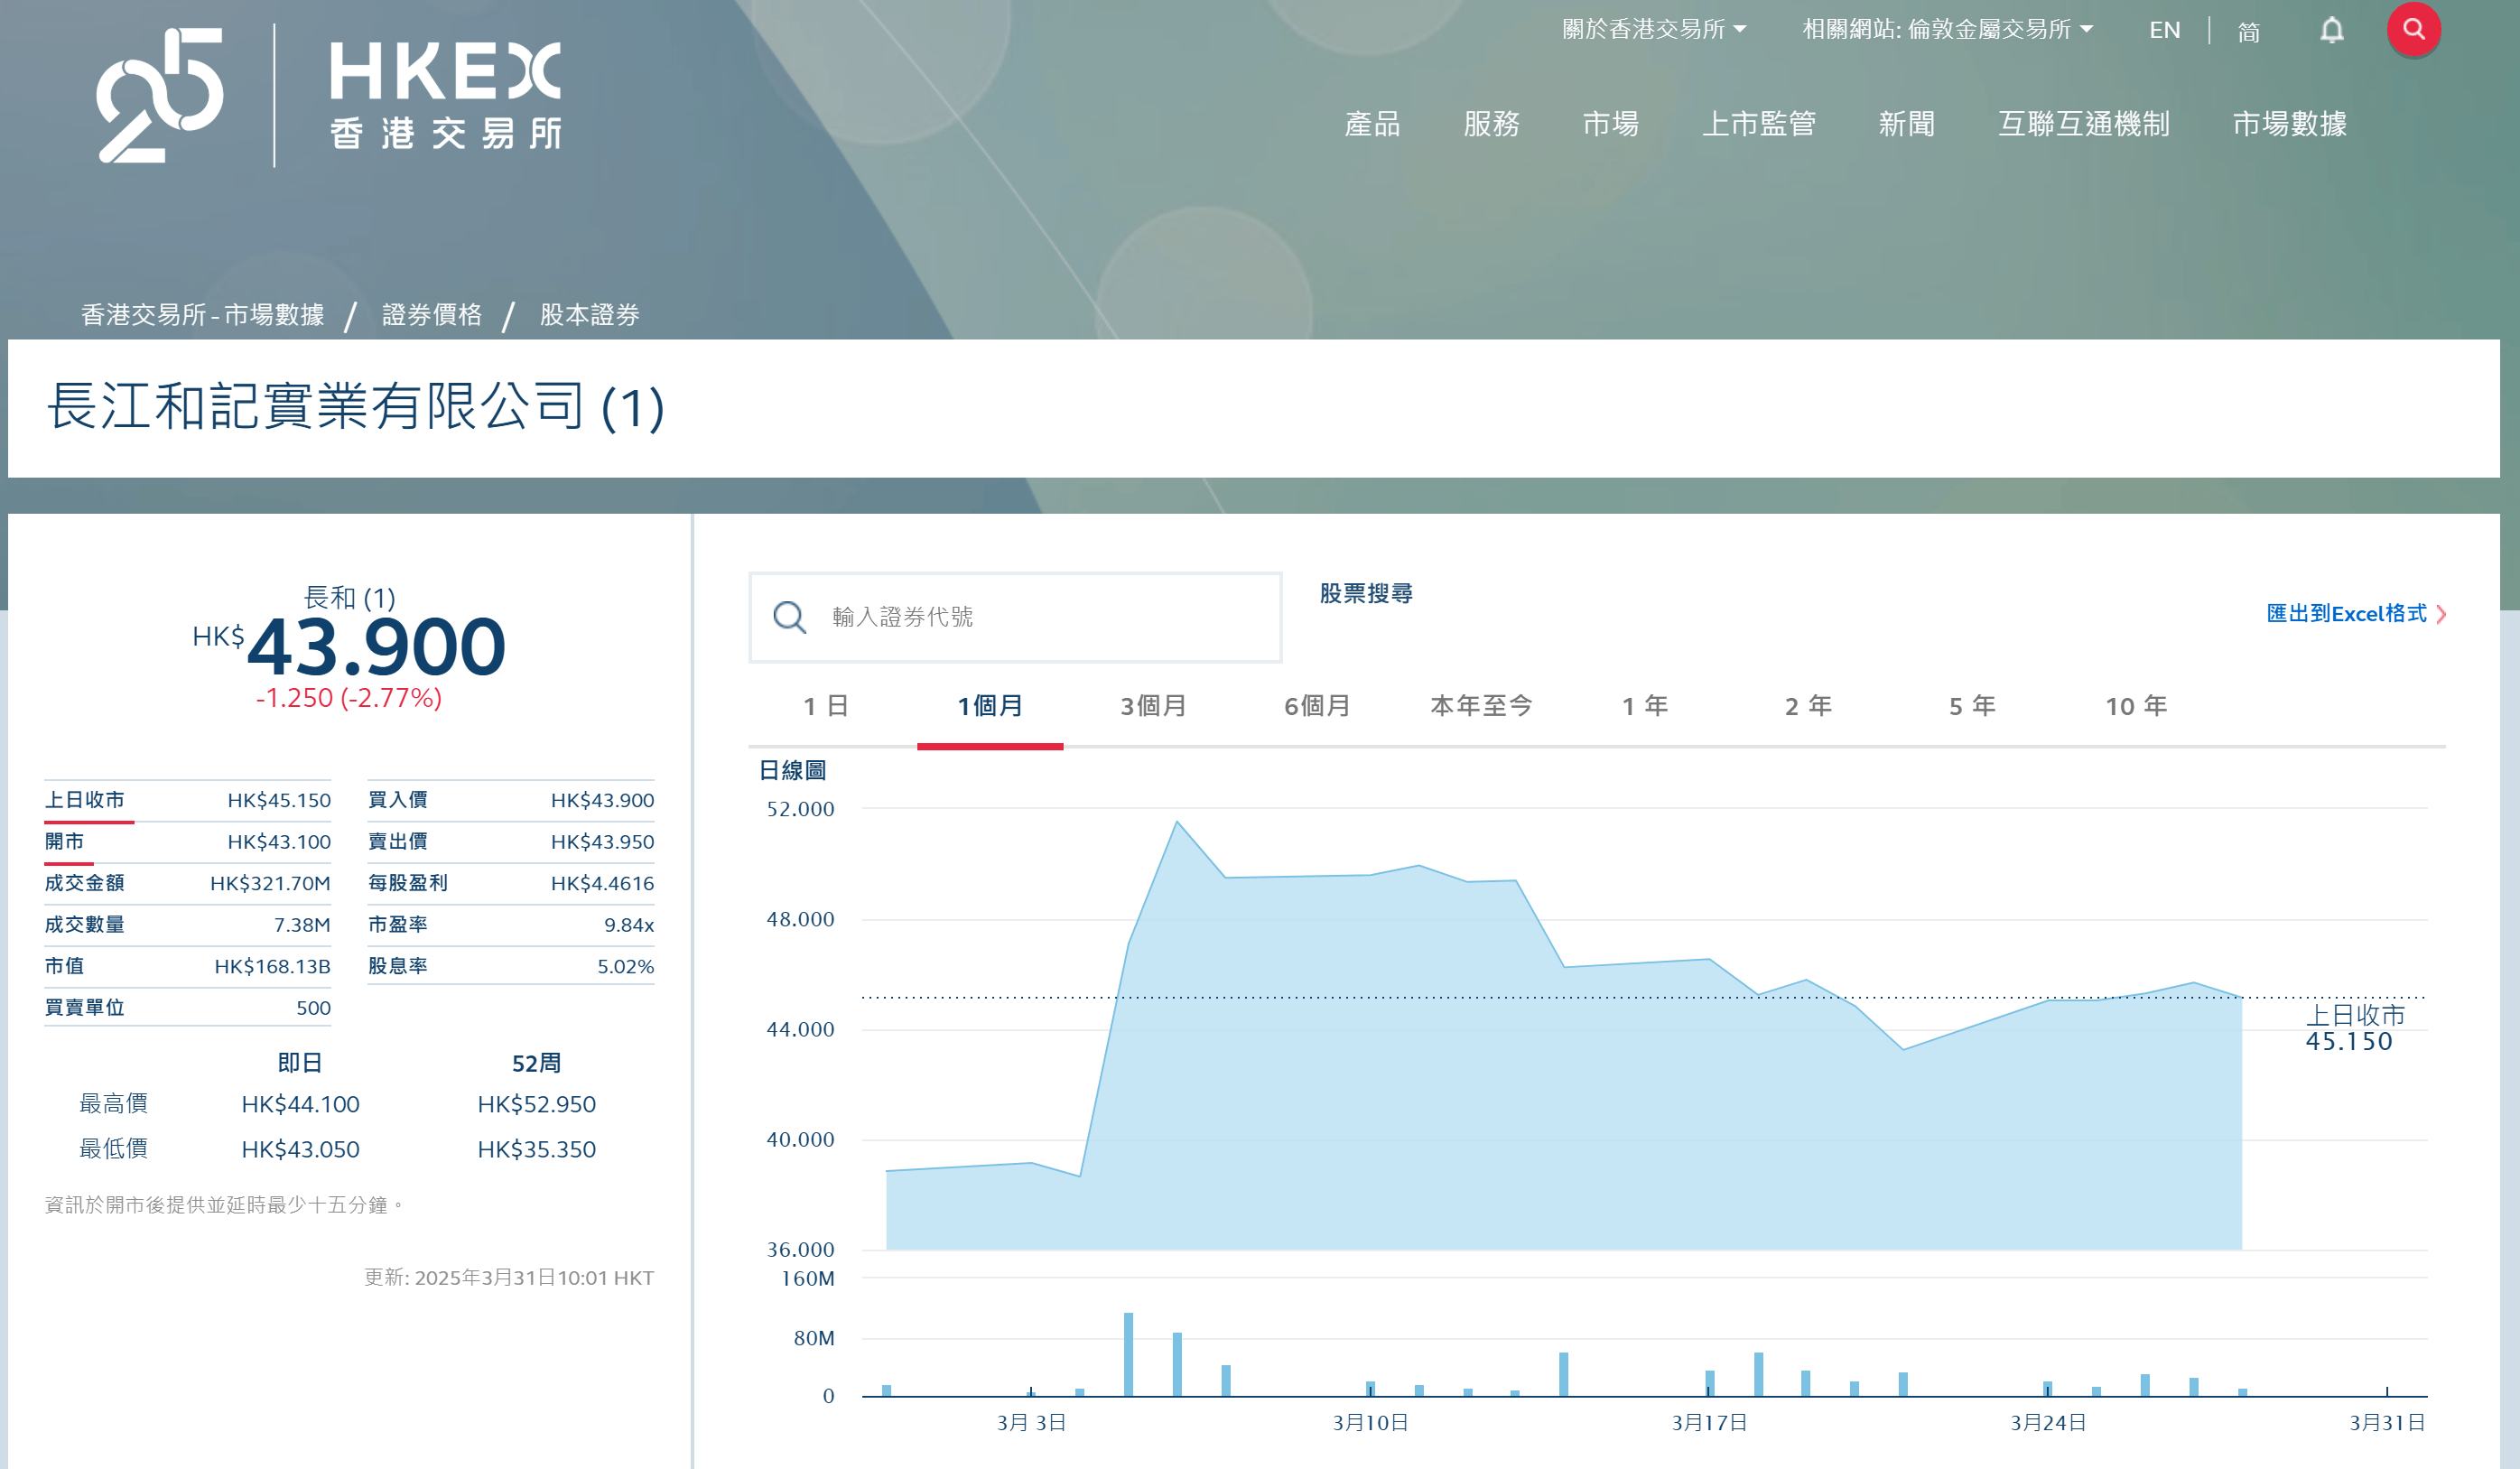This screenshot has width=2520, height=1469.
Task: Select the 1 日 chart tab
Action: [x=826, y=706]
